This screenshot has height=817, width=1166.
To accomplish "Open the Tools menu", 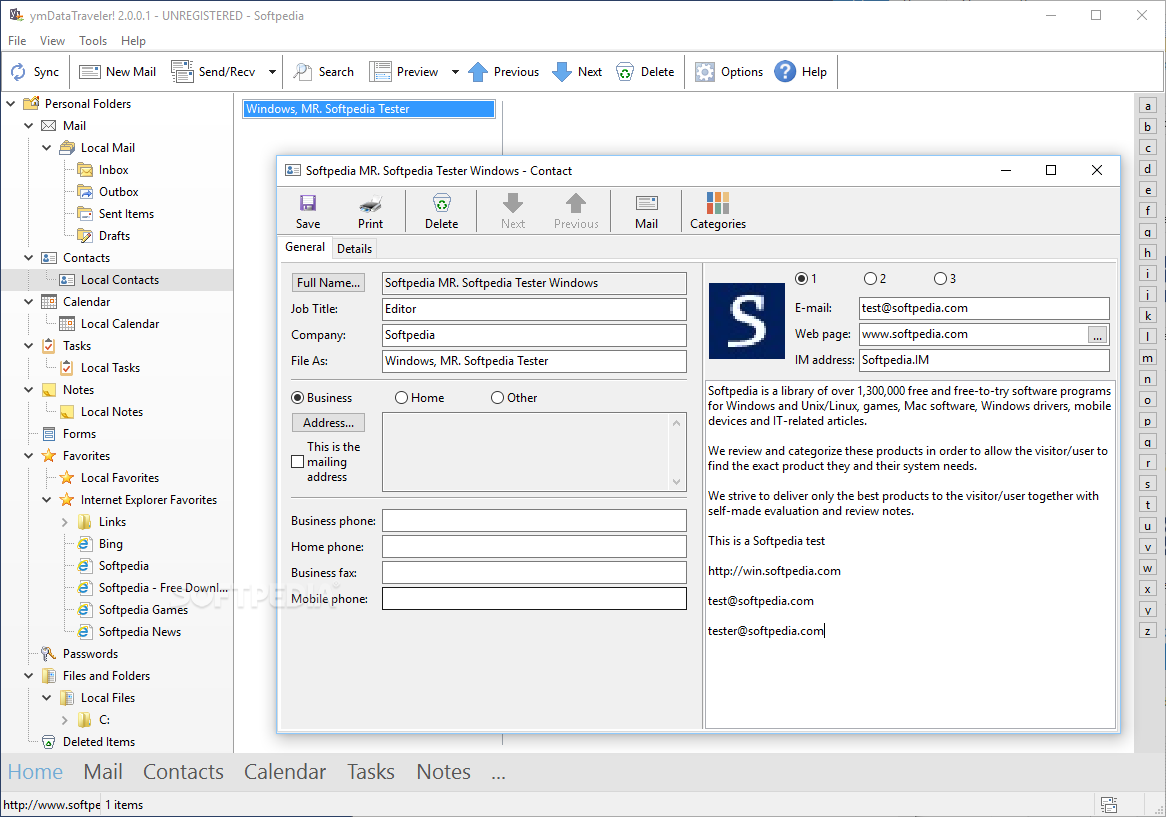I will [93, 41].
